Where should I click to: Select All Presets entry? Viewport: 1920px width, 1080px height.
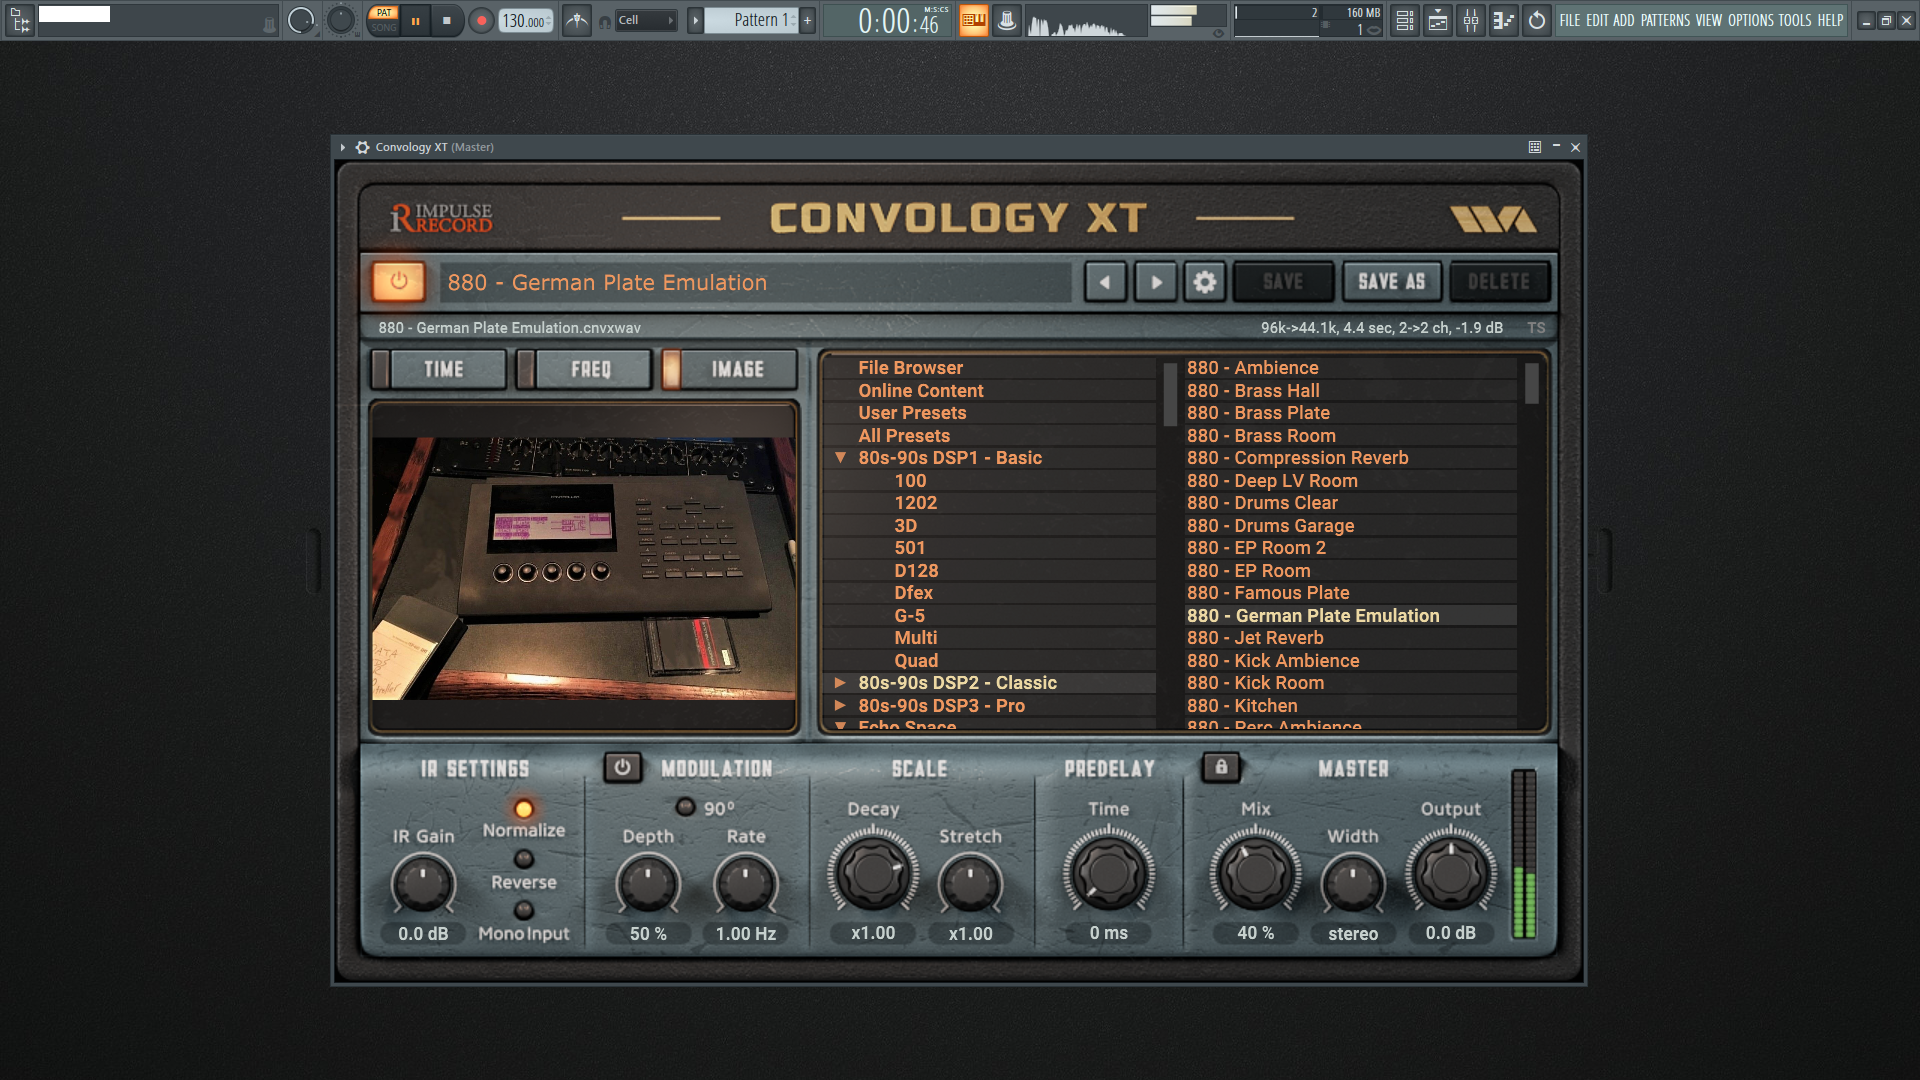(904, 436)
